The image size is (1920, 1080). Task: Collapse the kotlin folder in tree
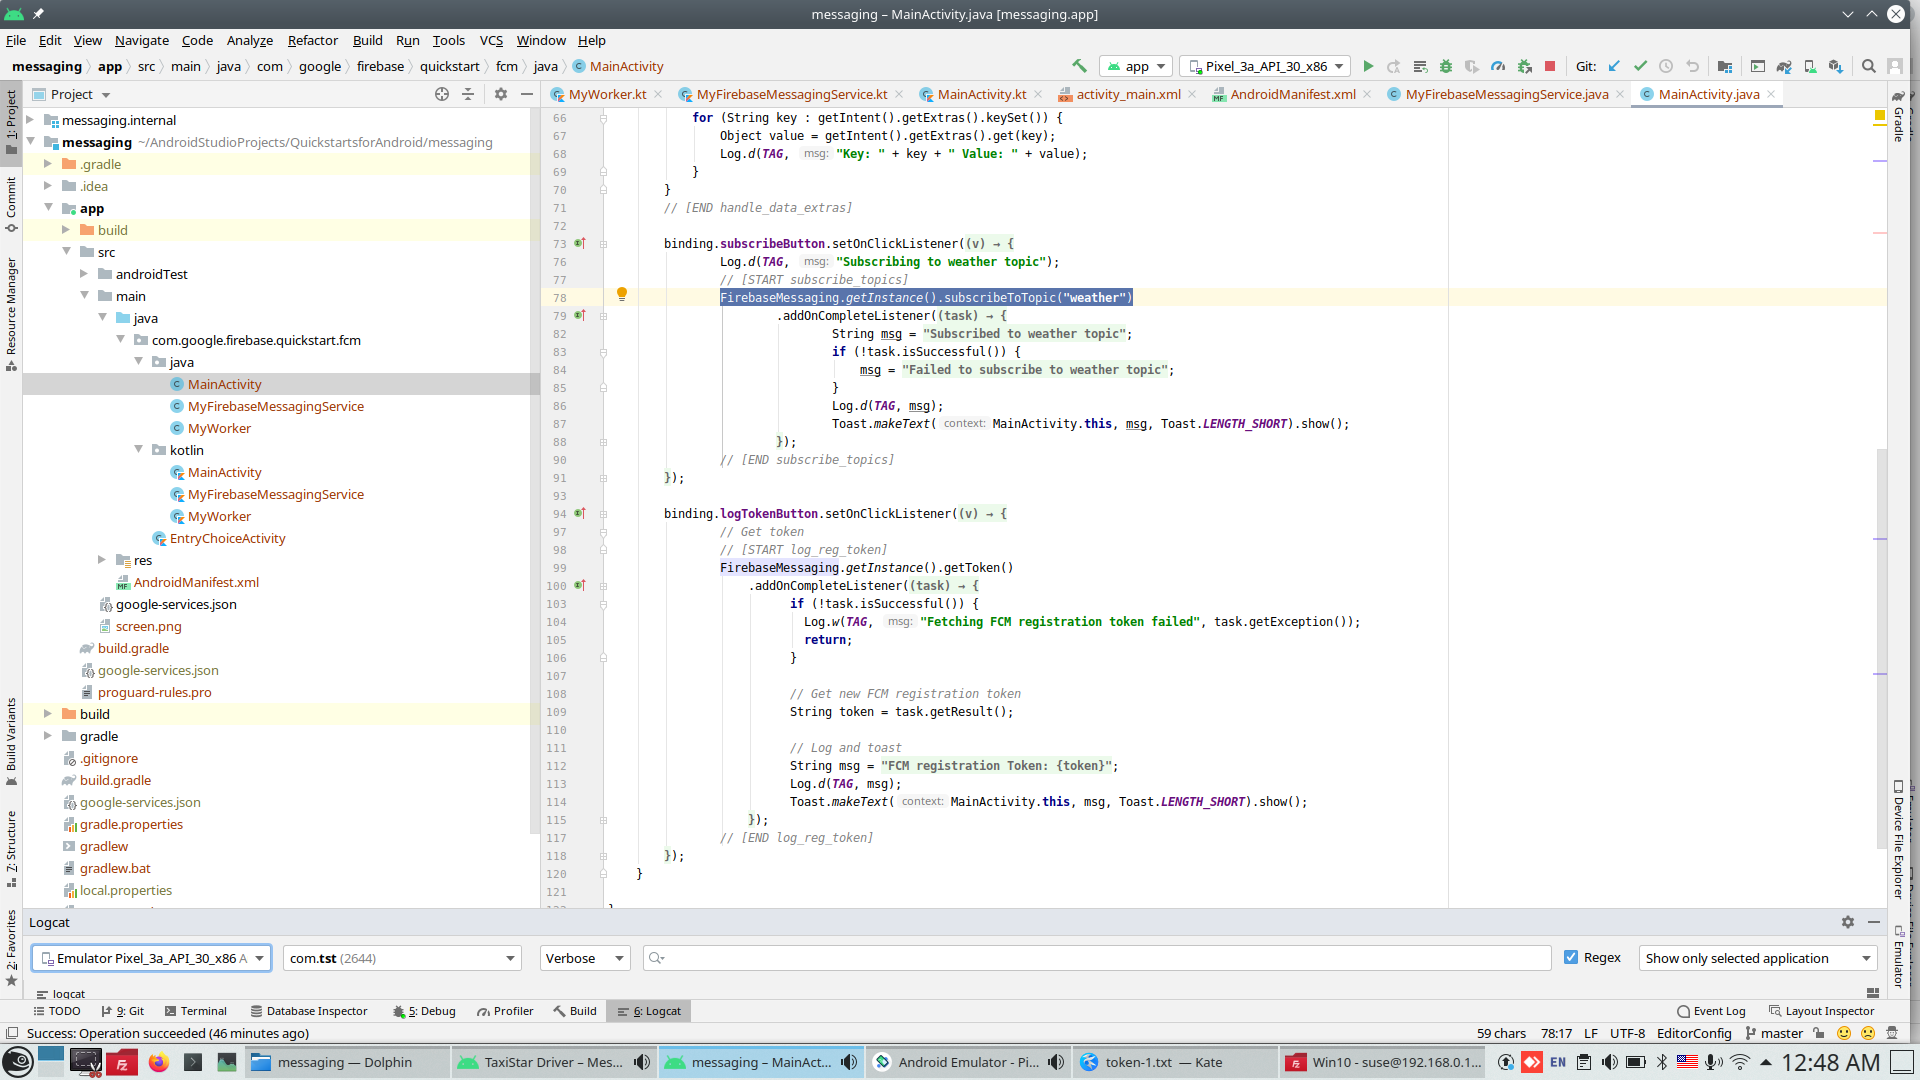(x=139, y=450)
